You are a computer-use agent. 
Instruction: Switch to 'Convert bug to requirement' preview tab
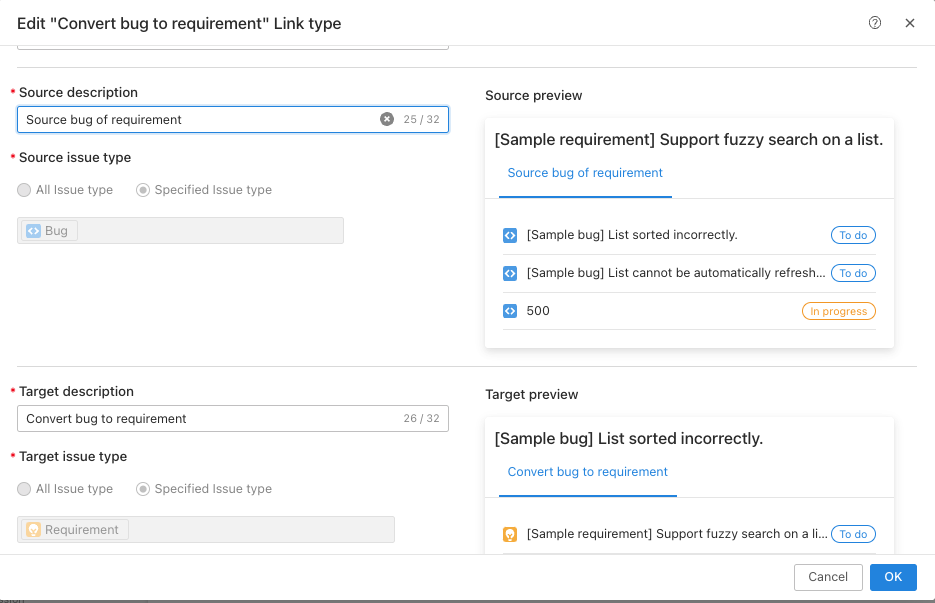pyautogui.click(x=587, y=472)
